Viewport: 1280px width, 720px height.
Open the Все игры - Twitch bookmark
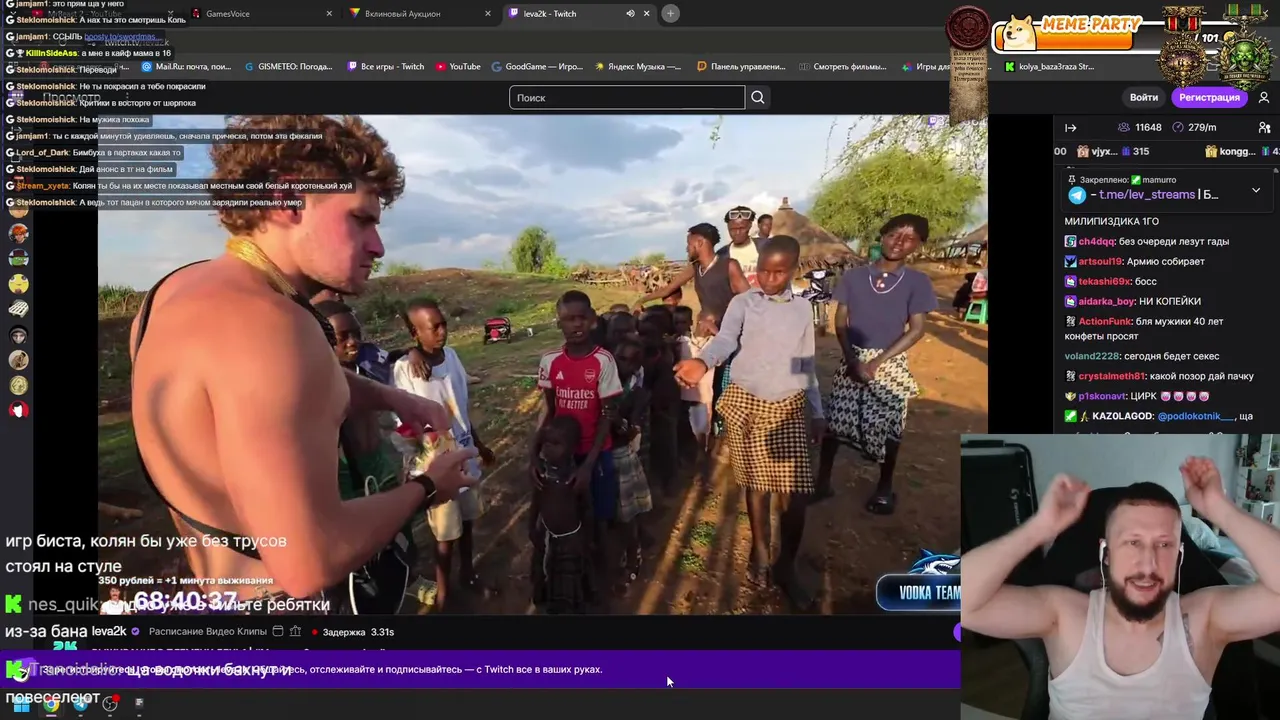[x=386, y=67]
